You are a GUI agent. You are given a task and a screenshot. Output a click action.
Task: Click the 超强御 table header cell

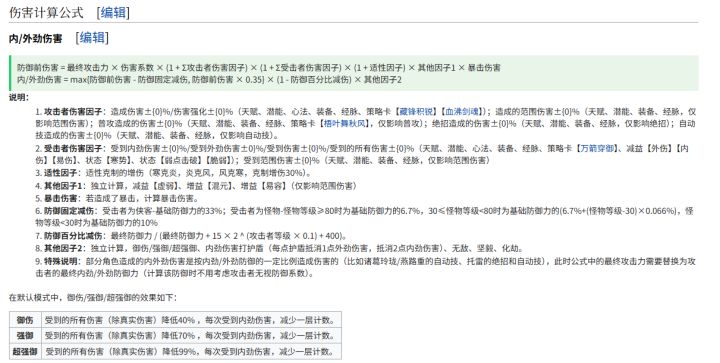[25, 352]
